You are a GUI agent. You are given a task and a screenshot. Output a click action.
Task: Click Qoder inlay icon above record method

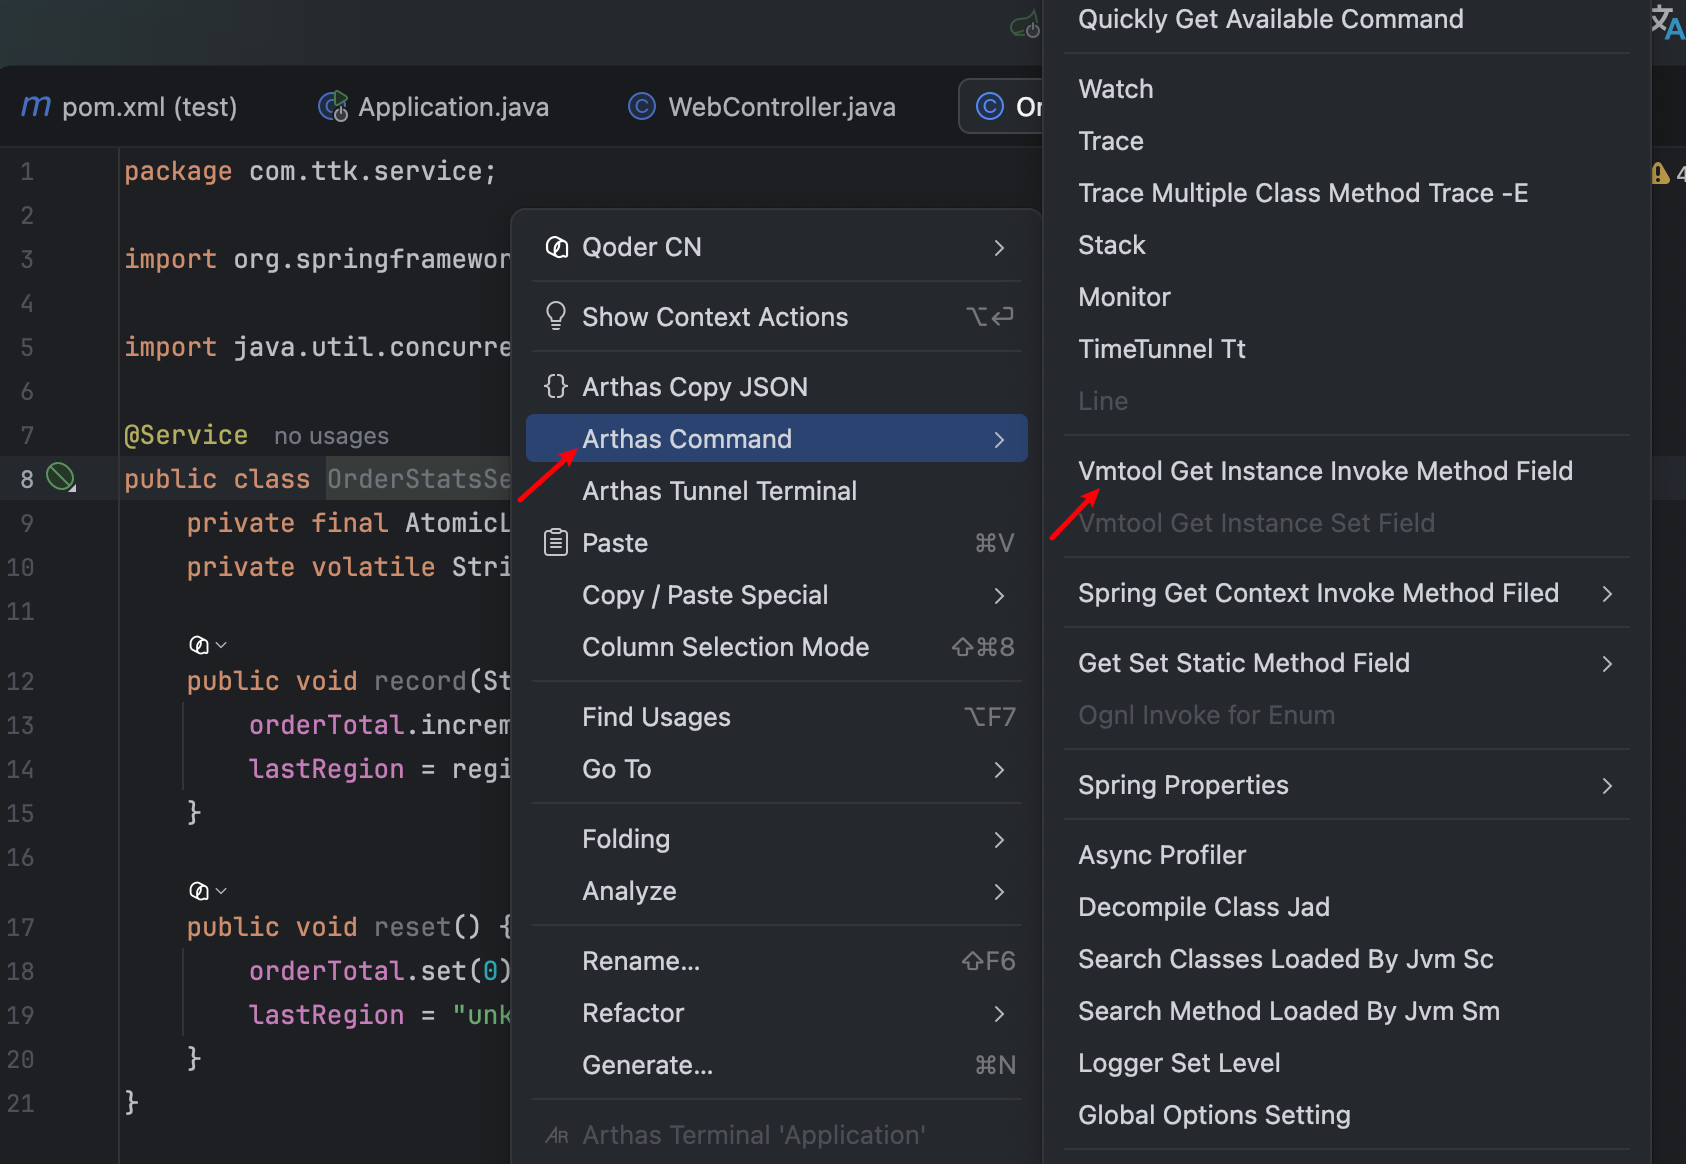tap(199, 645)
